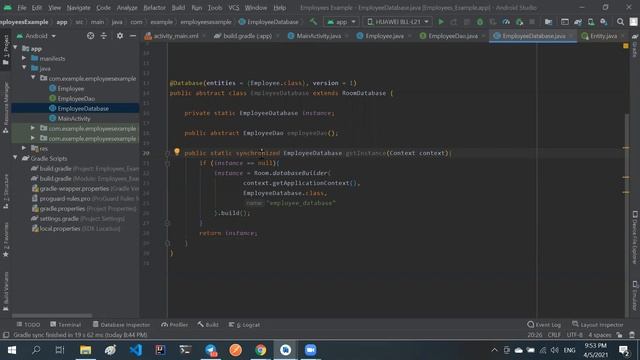
Task: Open HUAWEI device selector dropdown
Action: pos(398,22)
